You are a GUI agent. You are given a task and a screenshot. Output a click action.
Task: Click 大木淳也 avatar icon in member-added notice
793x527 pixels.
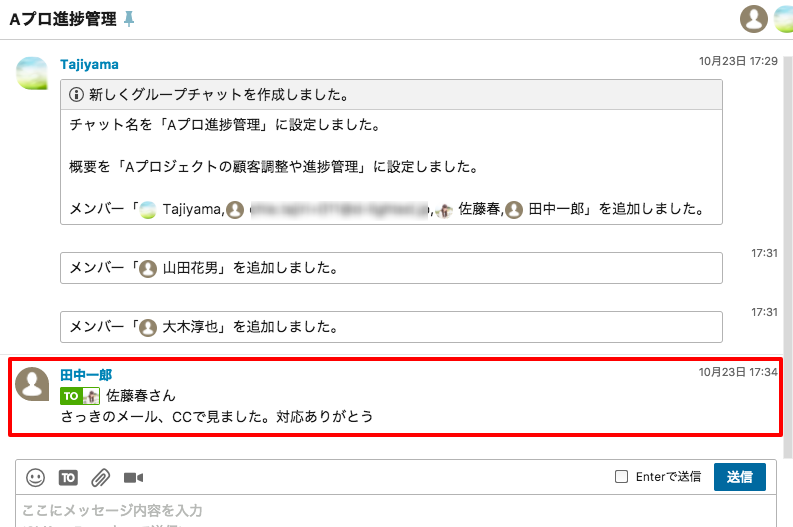tap(148, 328)
